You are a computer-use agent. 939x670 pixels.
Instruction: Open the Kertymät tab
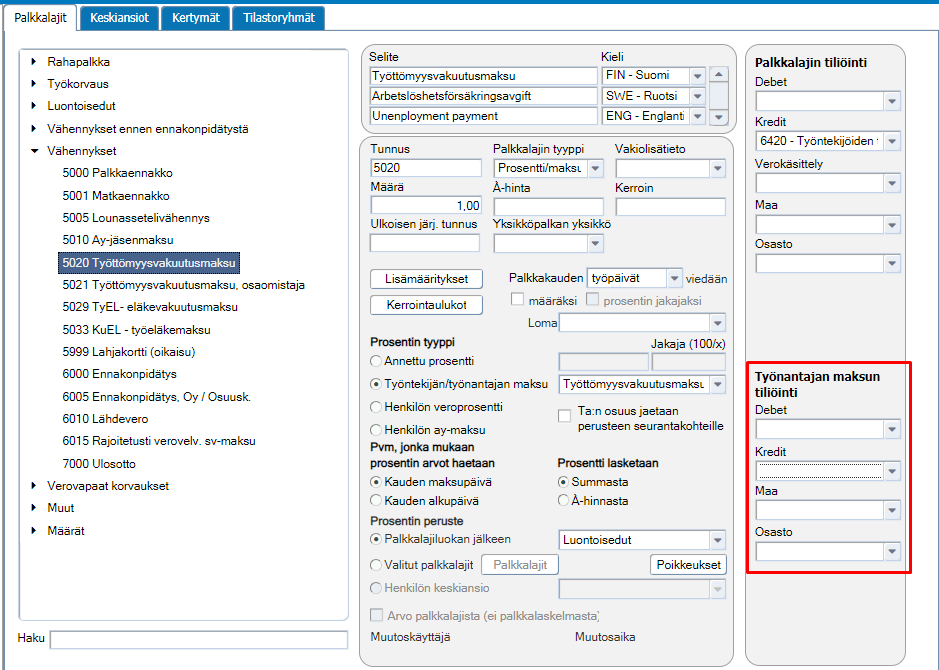(x=196, y=18)
